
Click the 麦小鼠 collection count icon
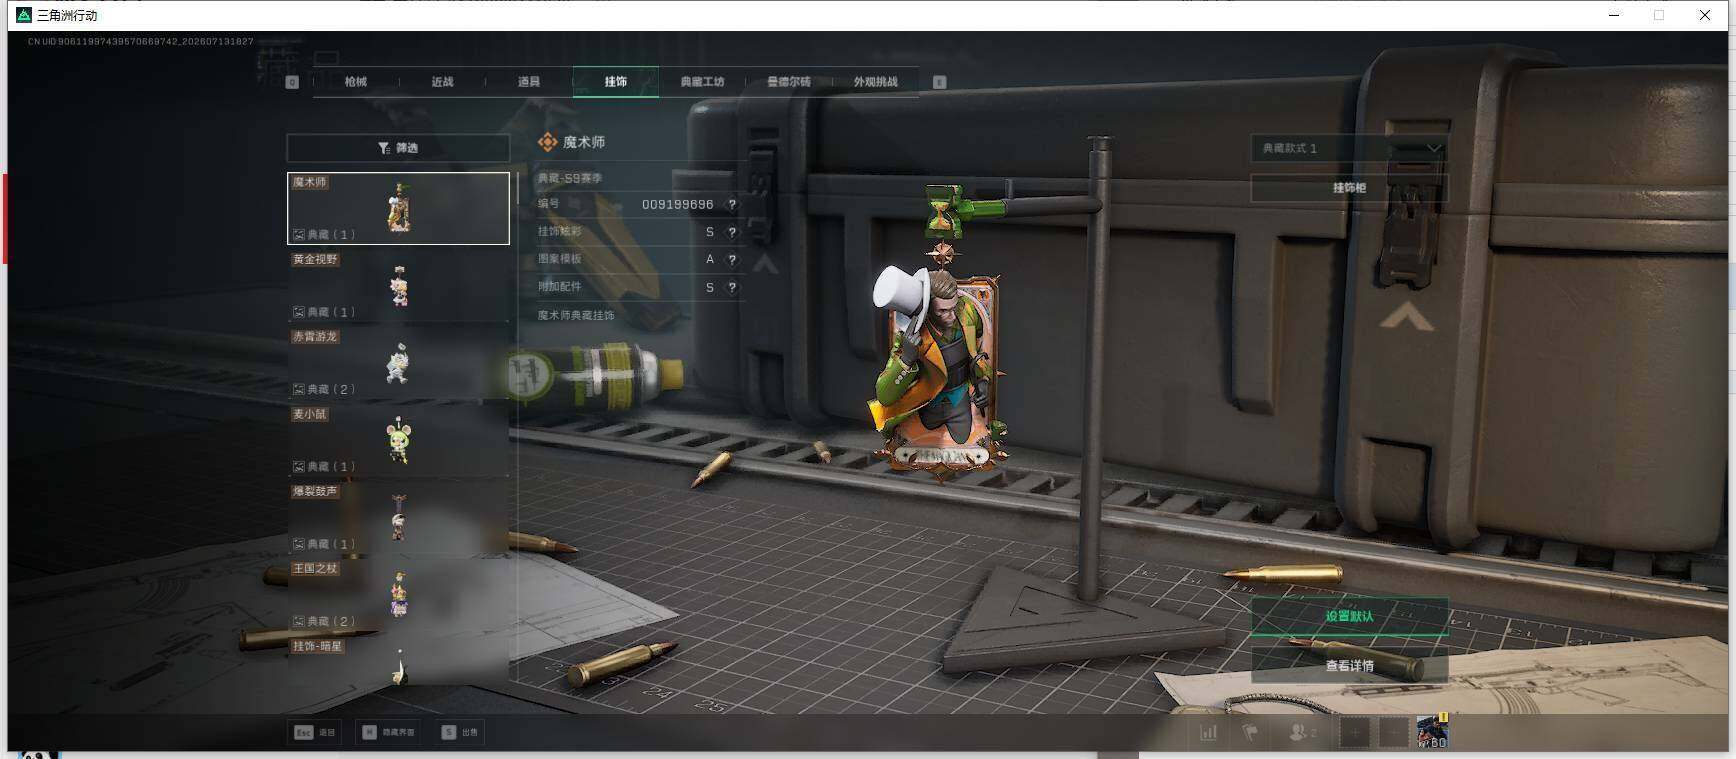[x=298, y=467]
